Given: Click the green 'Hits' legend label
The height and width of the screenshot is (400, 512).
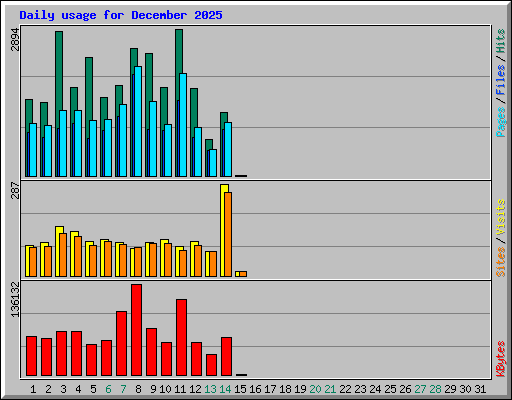Looking at the screenshot, I should (501, 41).
